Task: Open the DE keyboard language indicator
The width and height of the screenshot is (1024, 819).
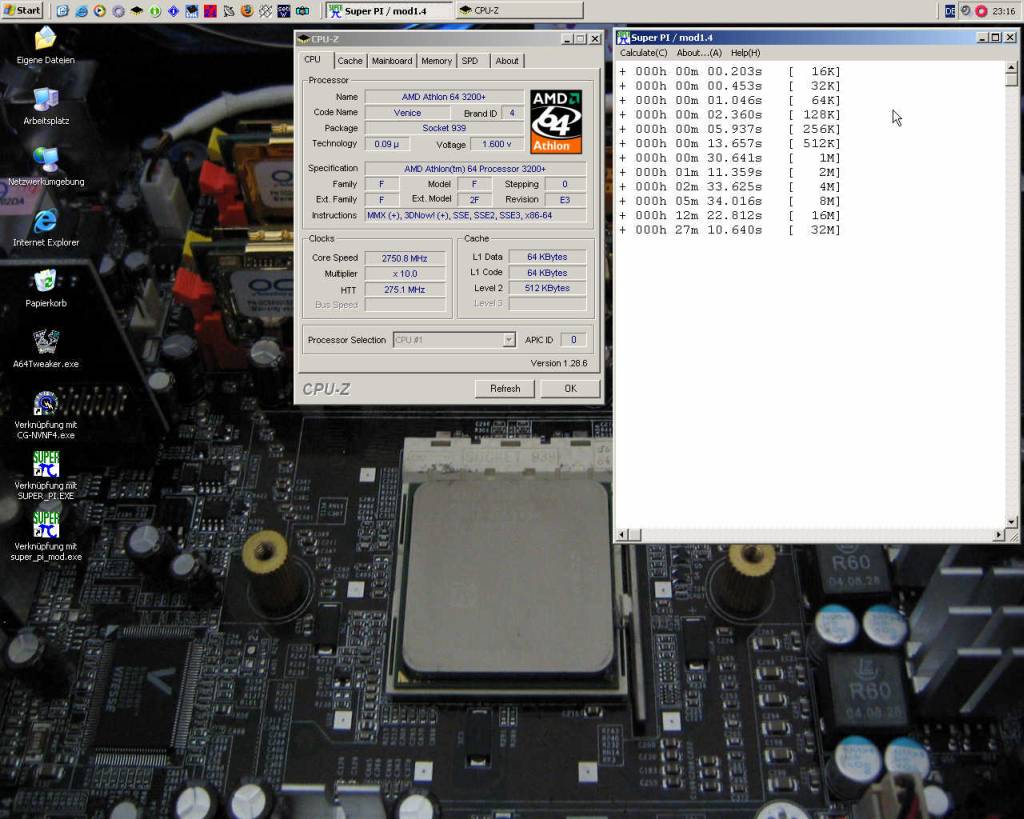Action: 950,10
